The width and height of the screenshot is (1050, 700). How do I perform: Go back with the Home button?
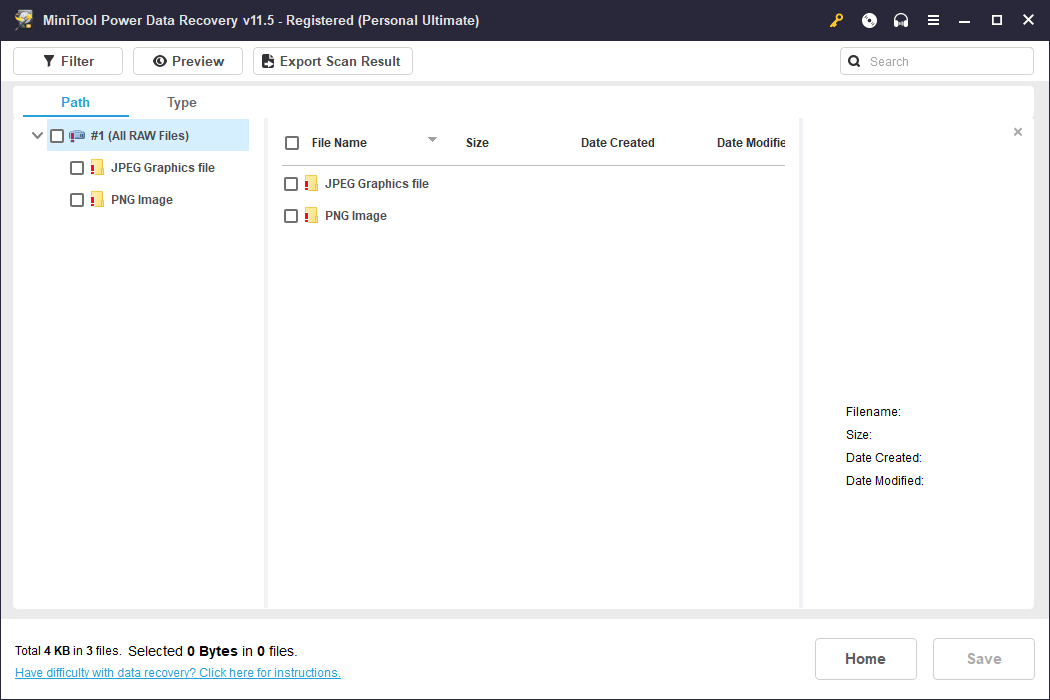pos(865,658)
